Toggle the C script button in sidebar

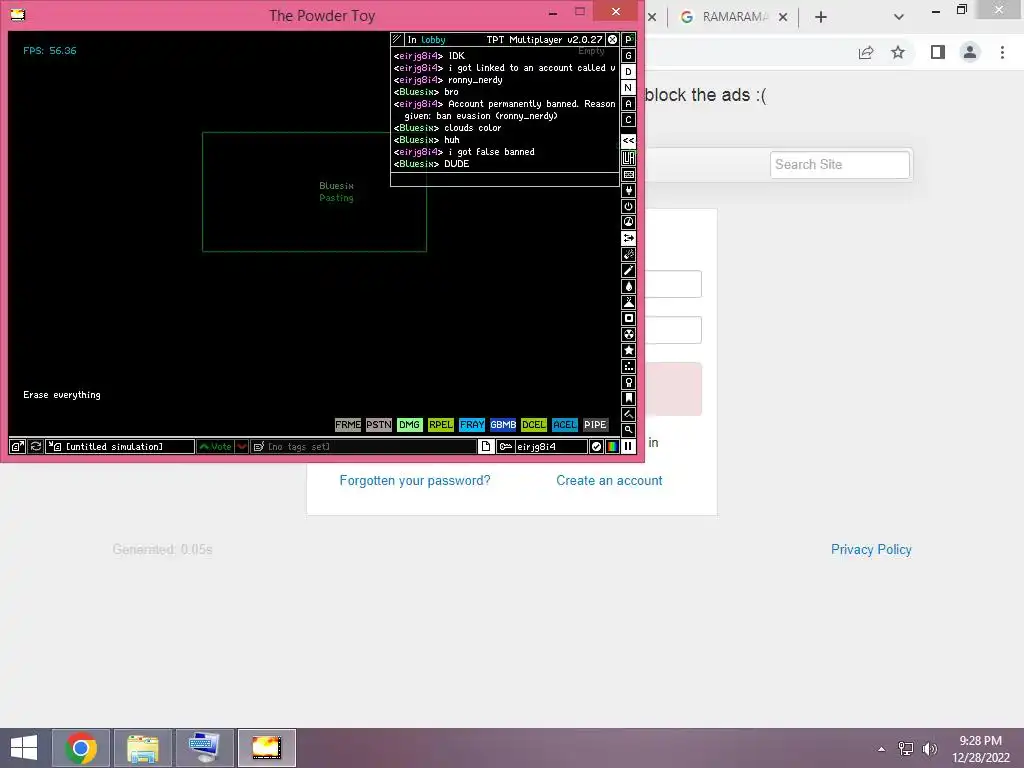click(628, 120)
